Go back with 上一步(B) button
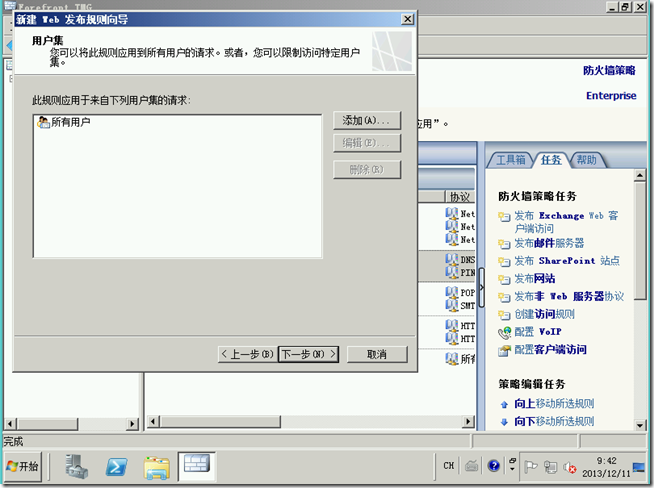Screen dimensions: 654x488 click(248, 354)
